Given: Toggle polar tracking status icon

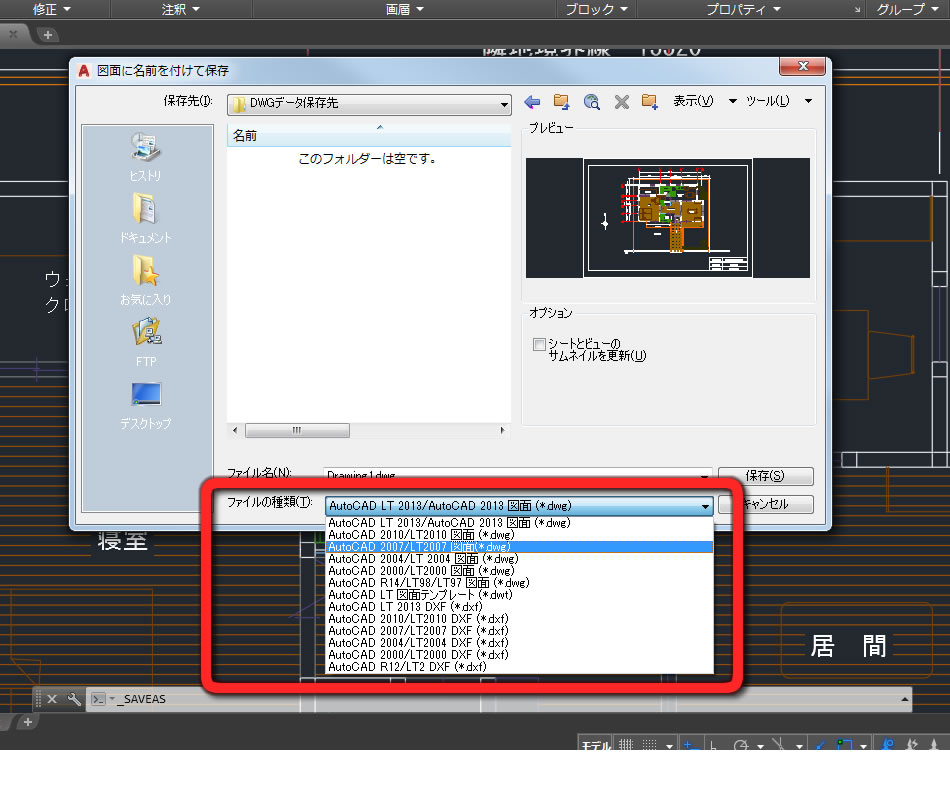Looking at the screenshot, I should pos(740,745).
